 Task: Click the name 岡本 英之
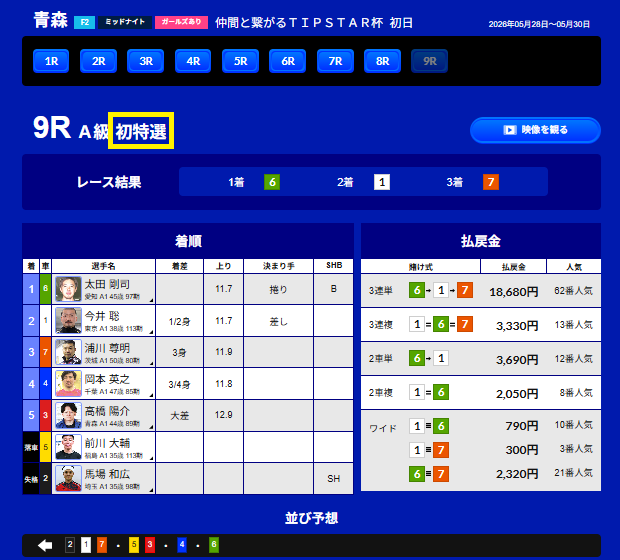pos(107,379)
